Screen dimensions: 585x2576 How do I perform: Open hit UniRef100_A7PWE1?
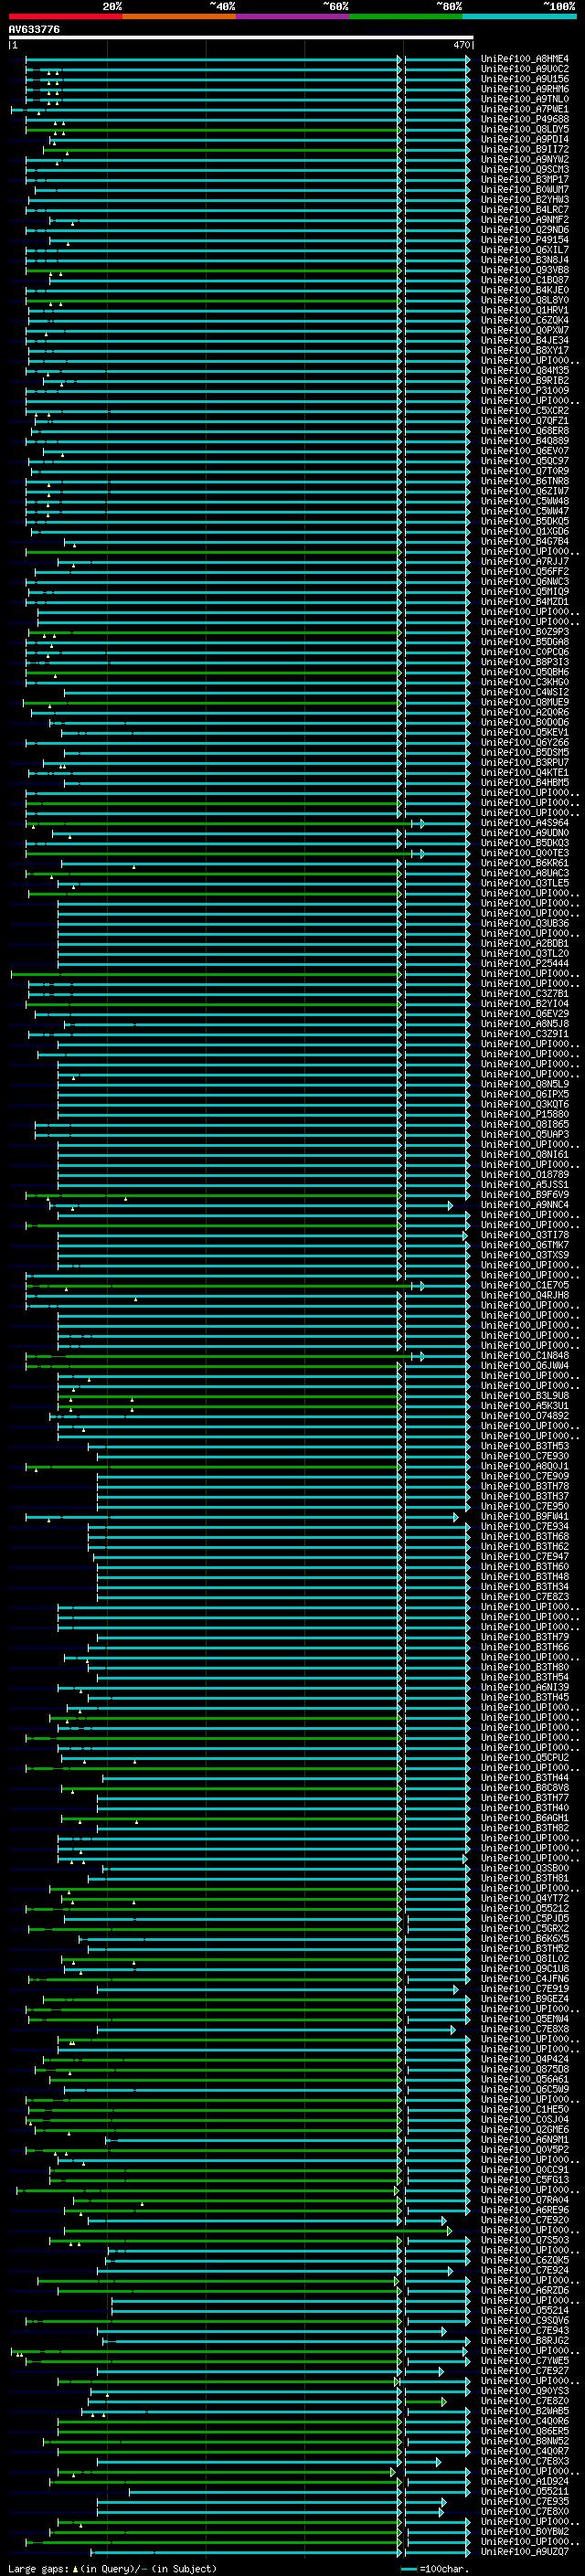525,109
